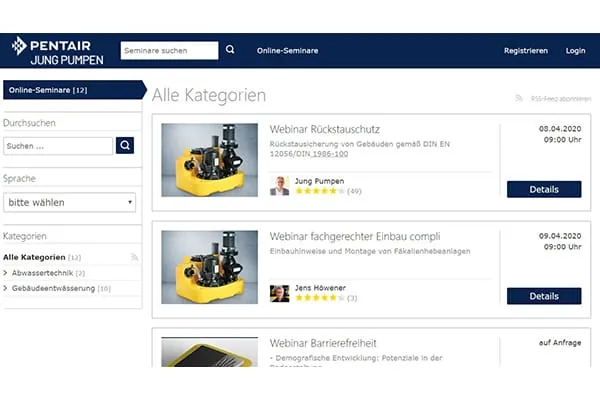
Task: Open Details for Webinar fachgerechter Einbau
Action: pyautogui.click(x=543, y=296)
